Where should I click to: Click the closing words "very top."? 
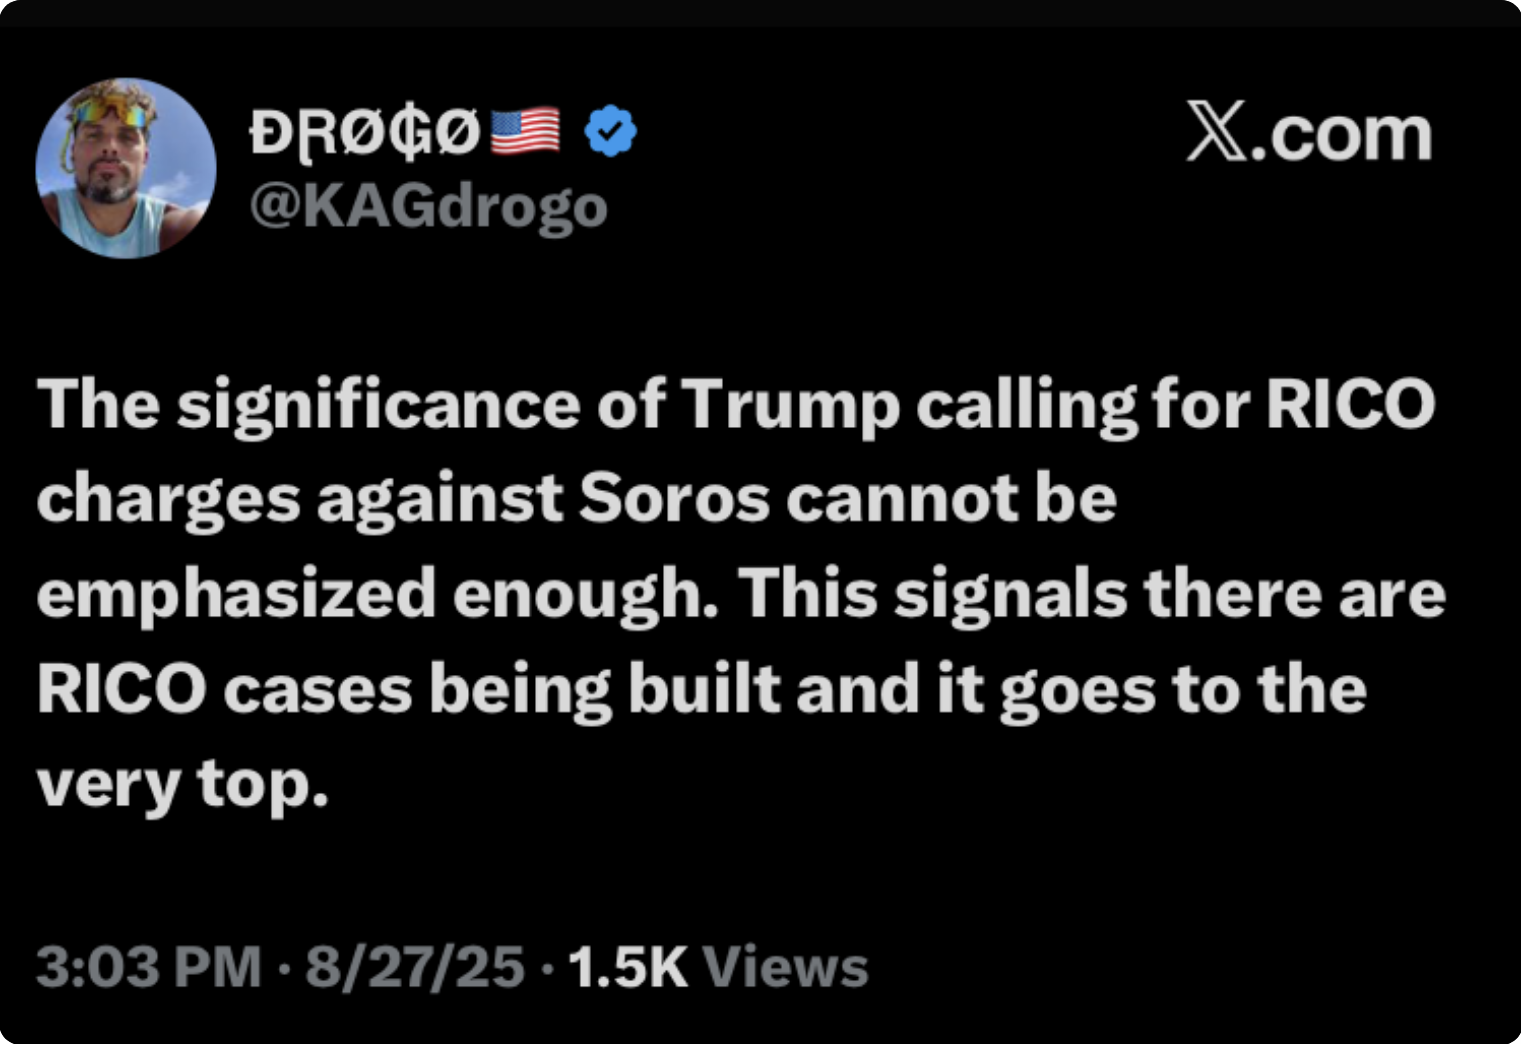[182, 785]
